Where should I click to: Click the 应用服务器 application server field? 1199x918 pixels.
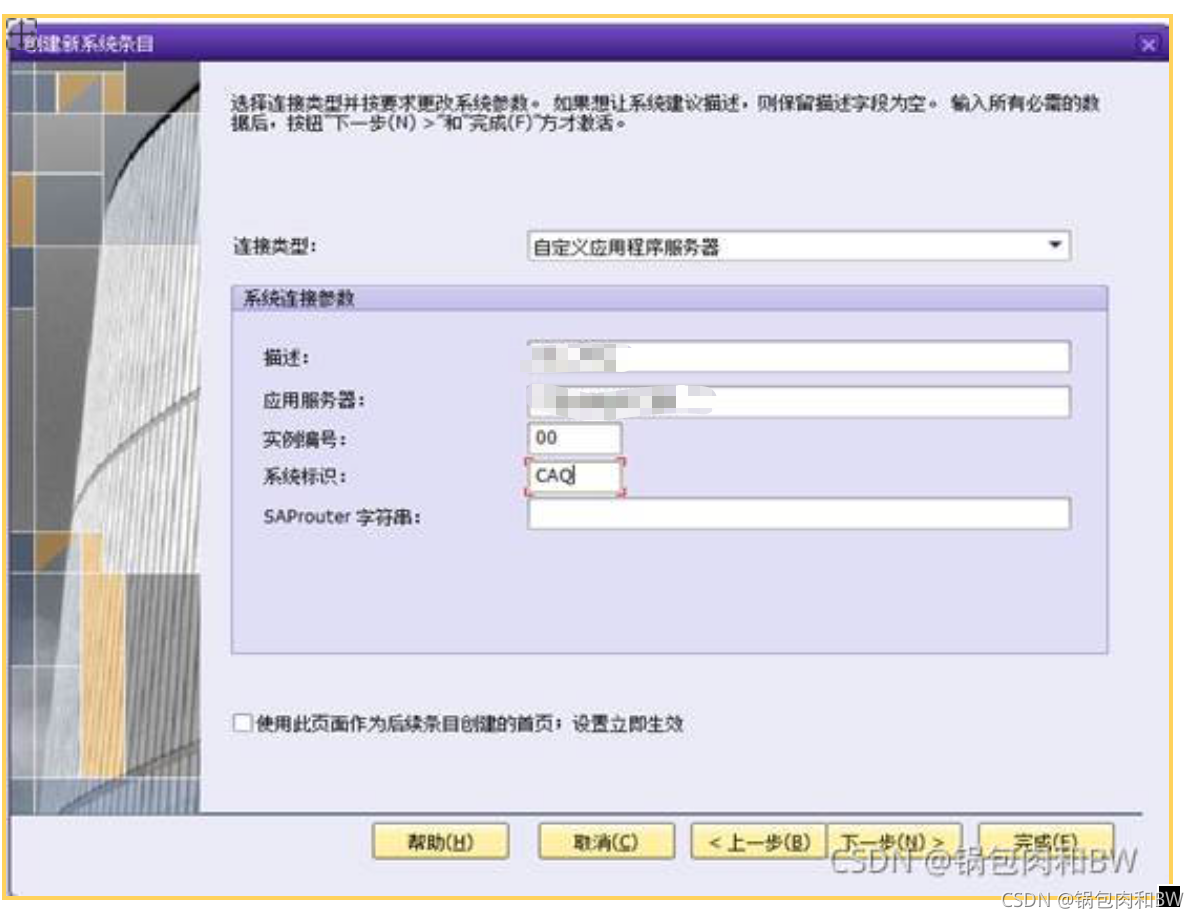click(x=798, y=401)
